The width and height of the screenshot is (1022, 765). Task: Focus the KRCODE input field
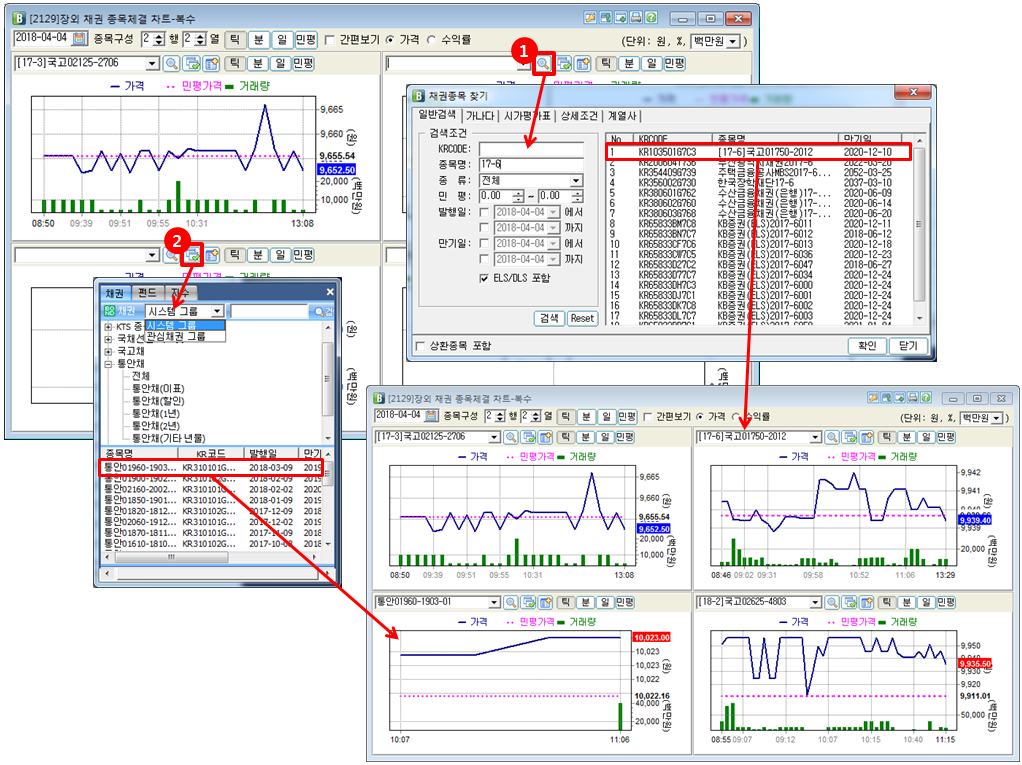[x=531, y=149]
